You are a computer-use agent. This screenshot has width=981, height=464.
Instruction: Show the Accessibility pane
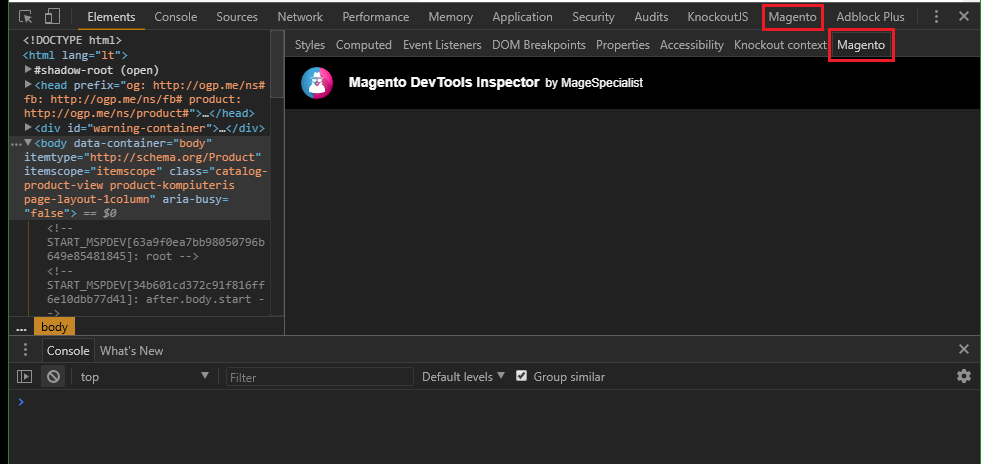692,44
